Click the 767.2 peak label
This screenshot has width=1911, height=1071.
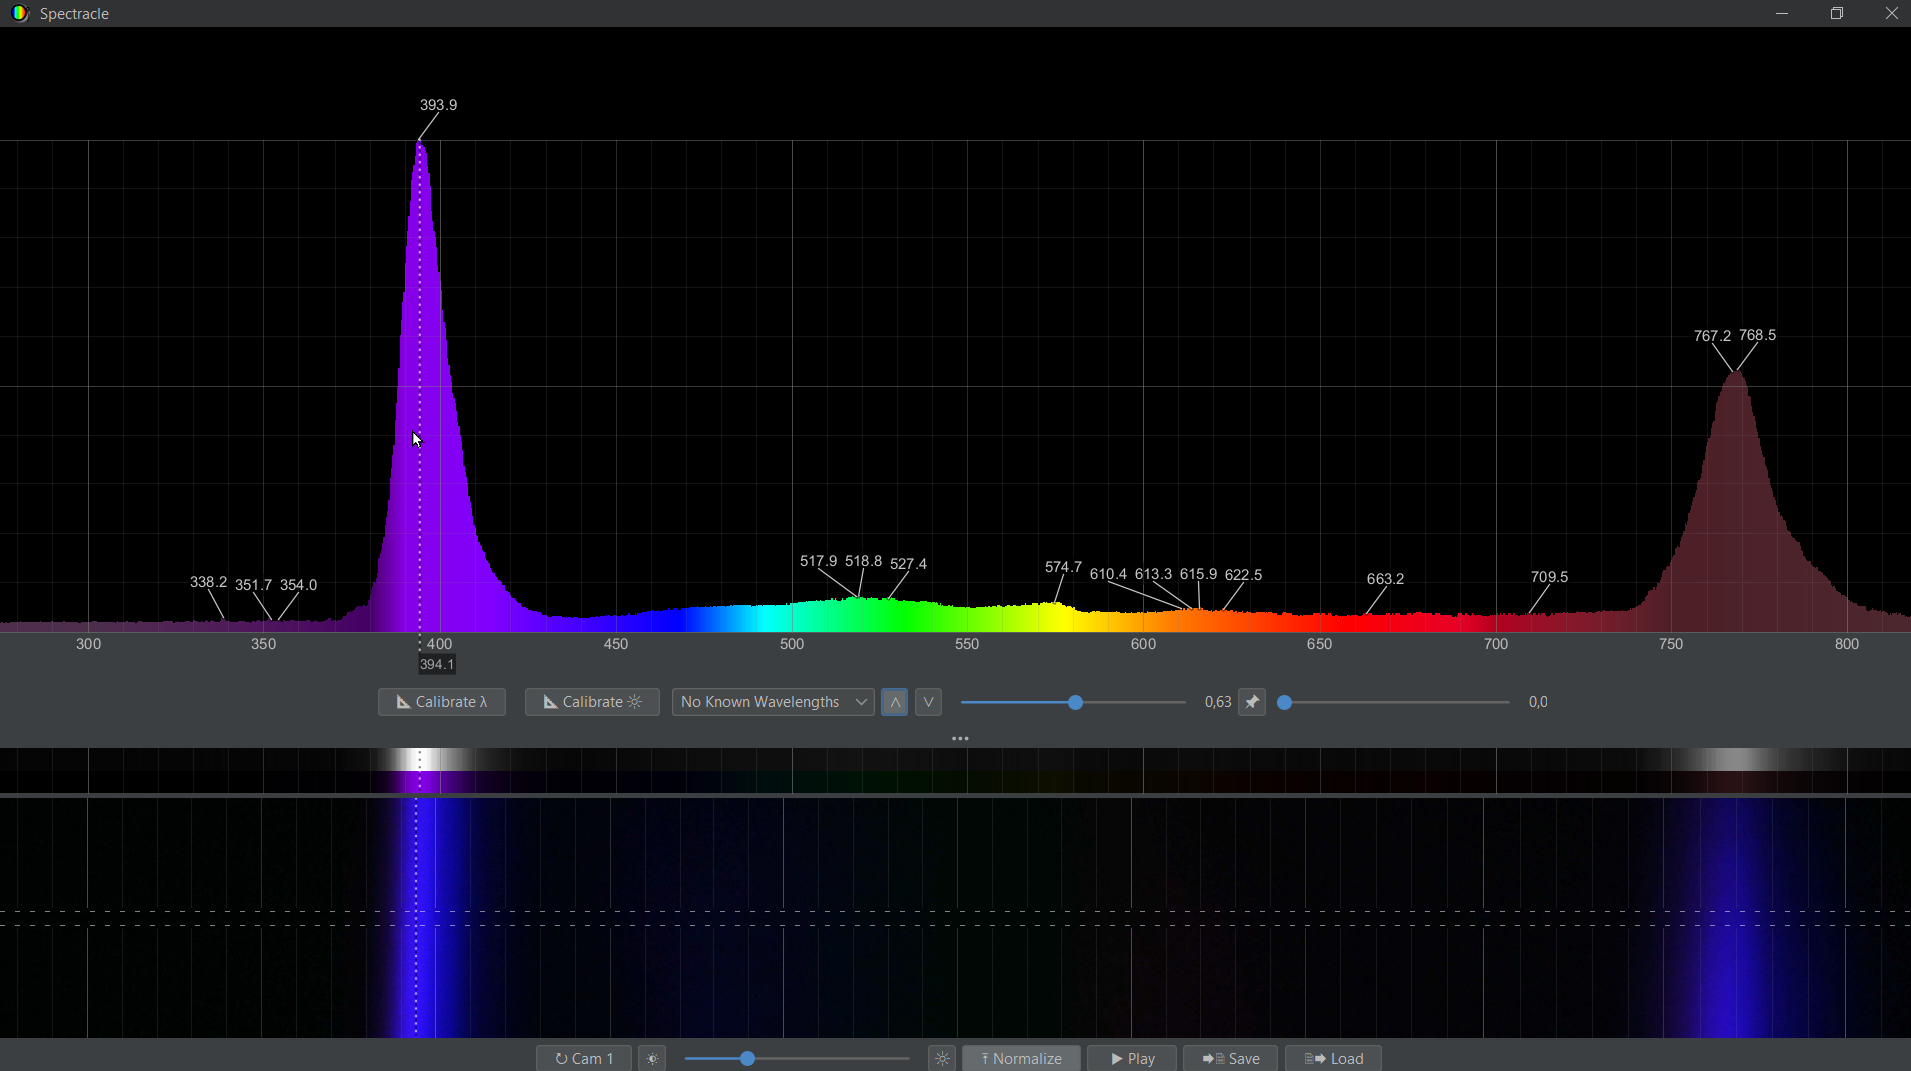1712,336
